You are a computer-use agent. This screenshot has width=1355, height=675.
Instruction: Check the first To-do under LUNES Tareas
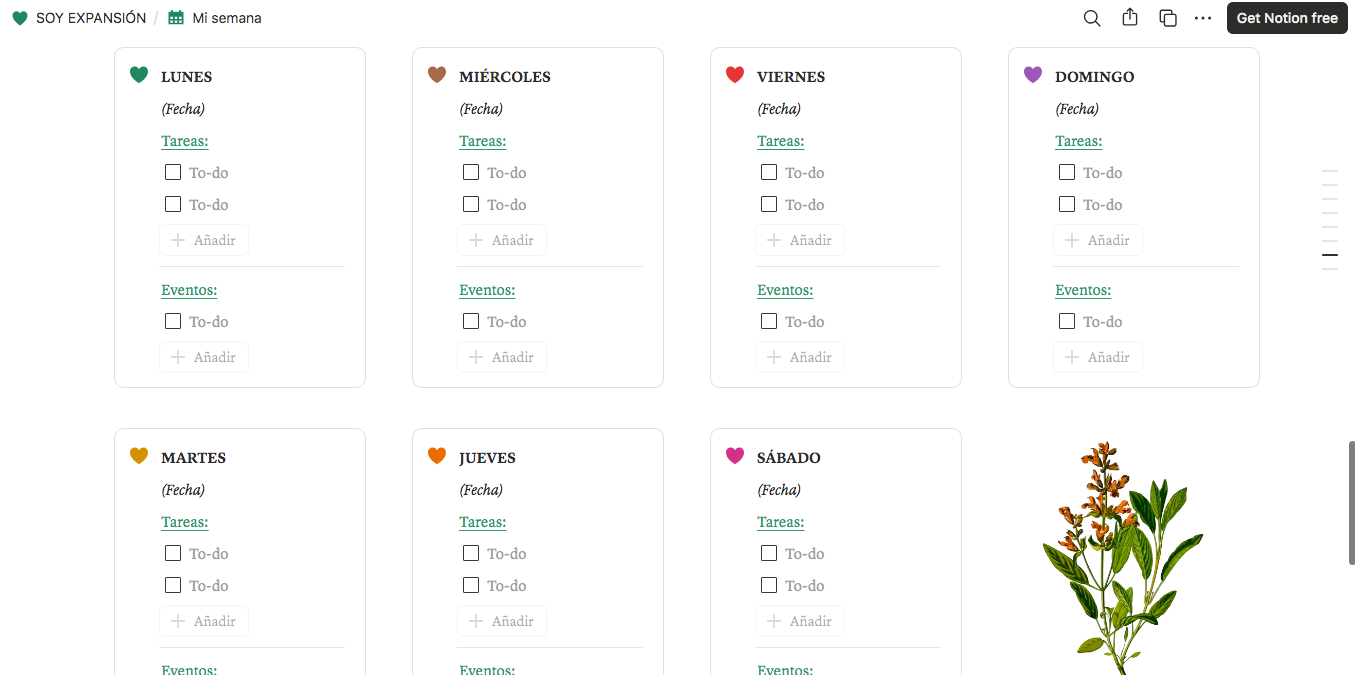pyautogui.click(x=172, y=172)
